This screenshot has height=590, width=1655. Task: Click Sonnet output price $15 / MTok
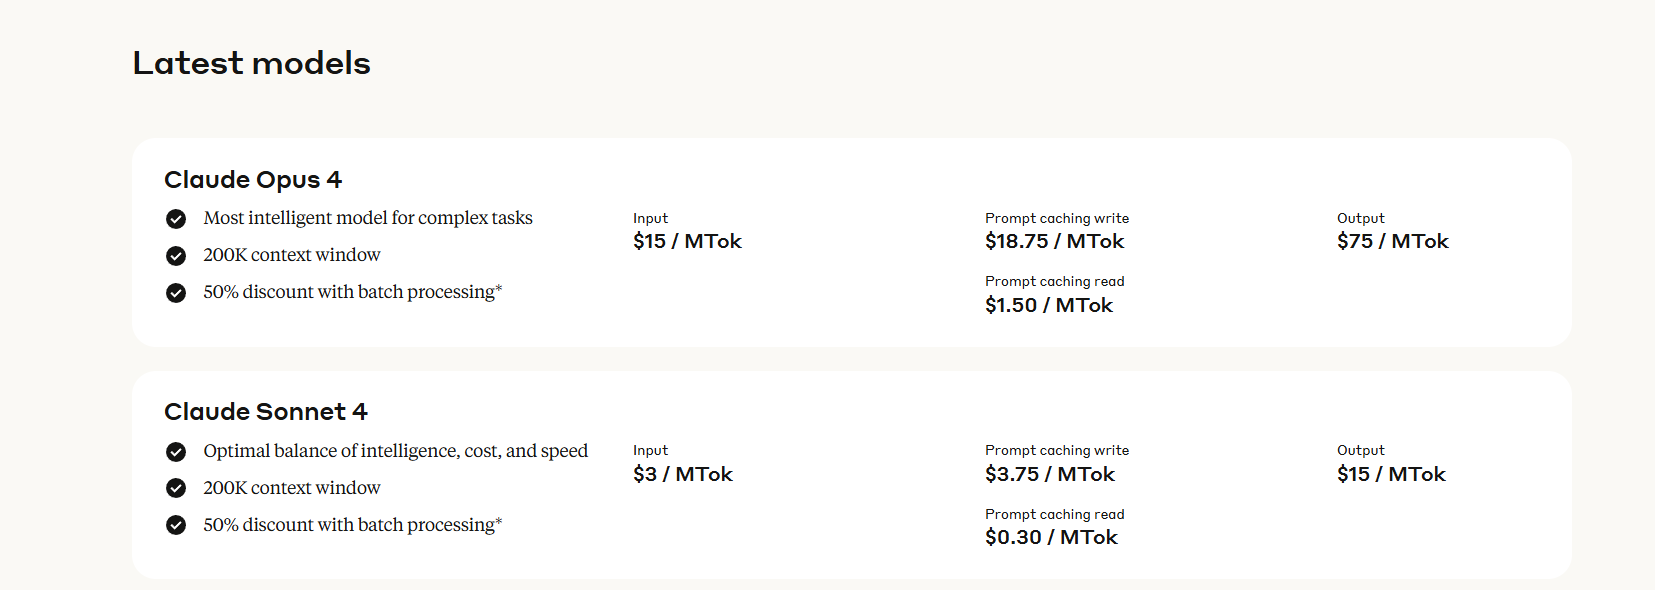1391,474
